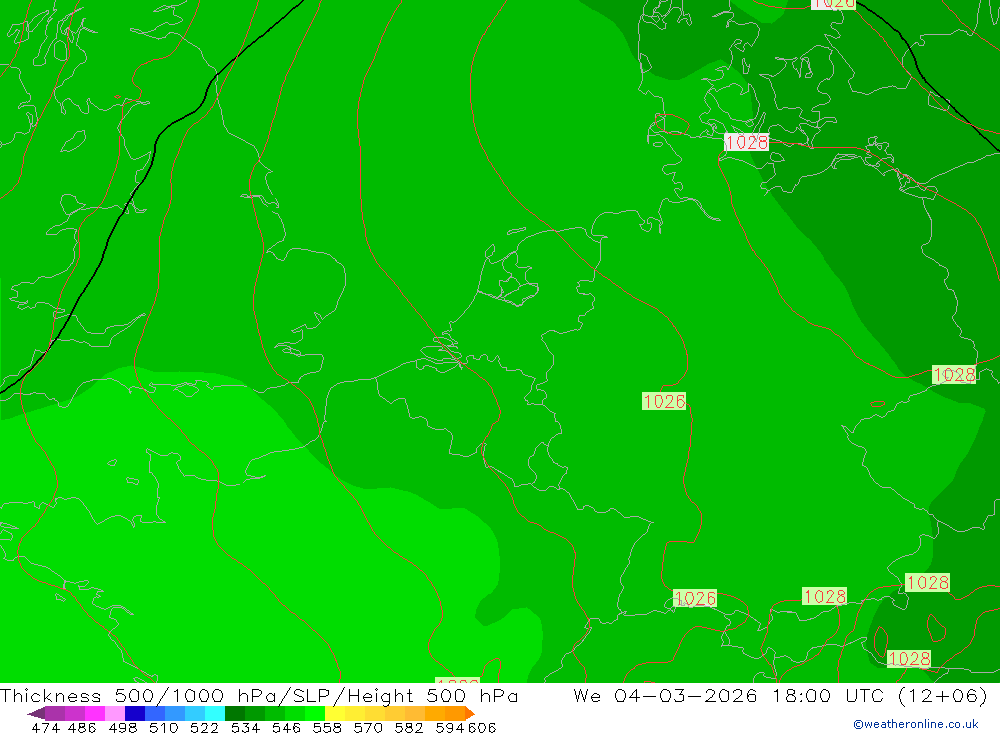Select the legend value 498
Viewport: 1000px width, 733px height.
123,728
